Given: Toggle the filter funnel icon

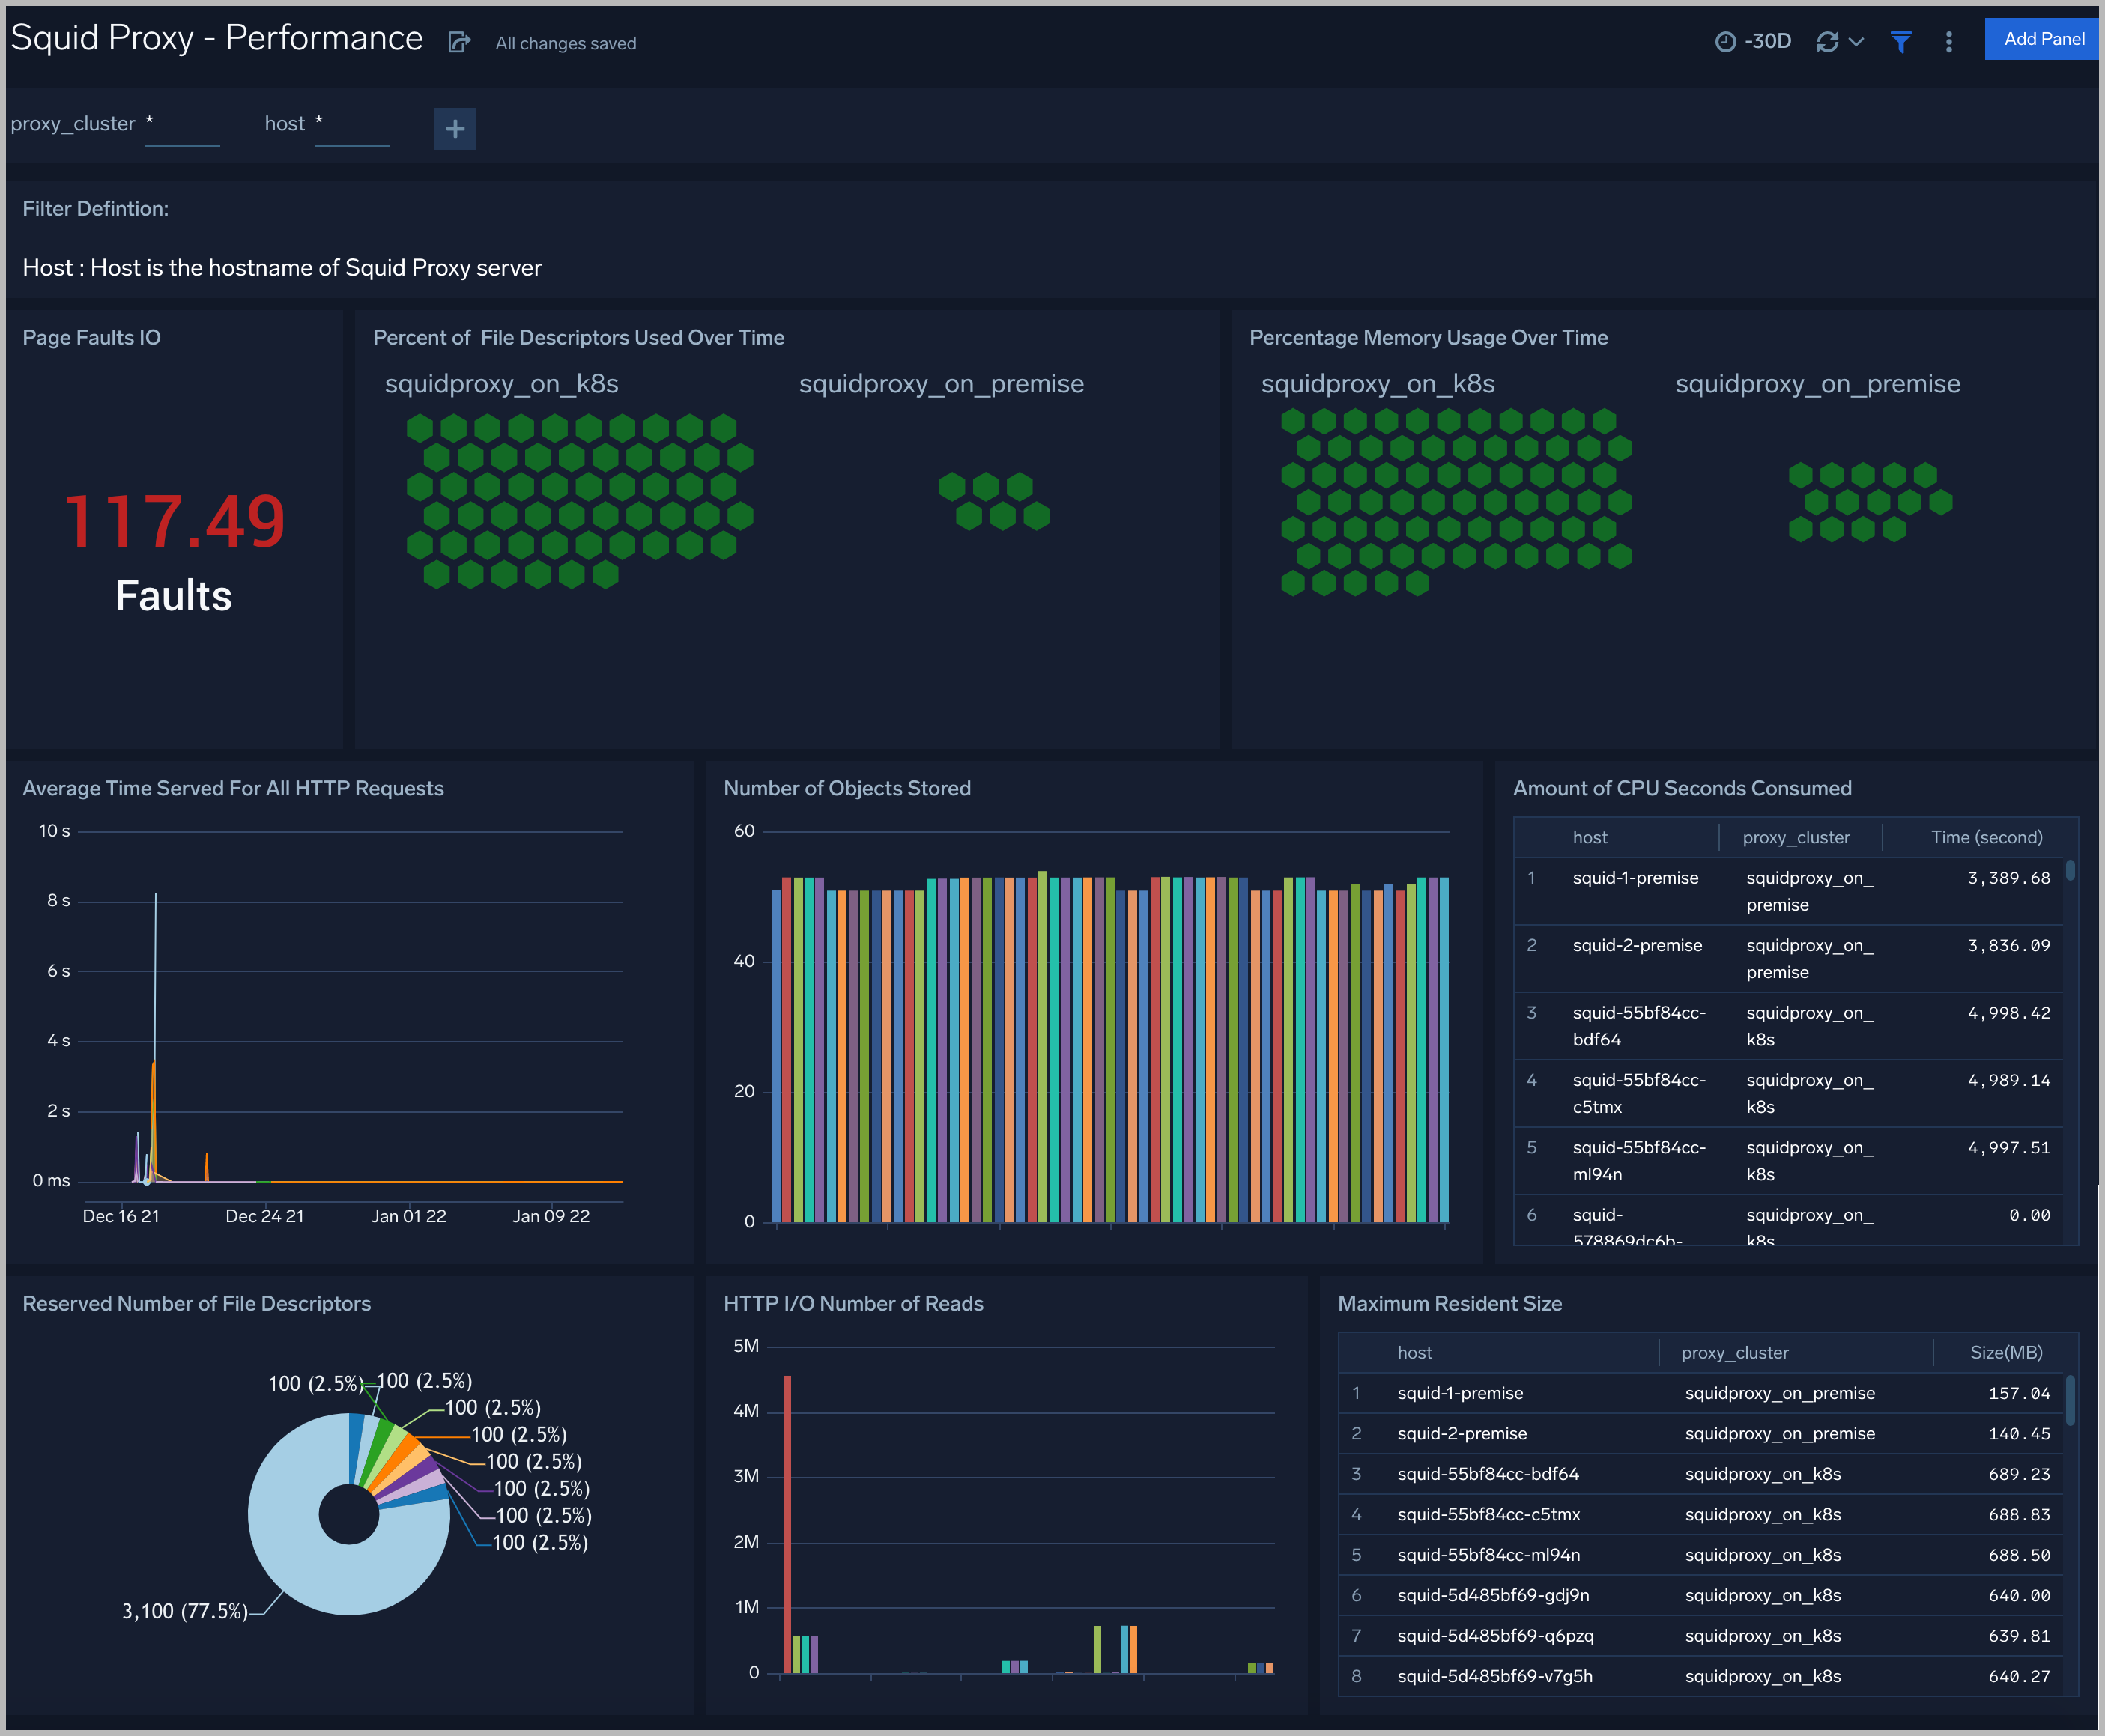Looking at the screenshot, I should (x=1901, y=41).
